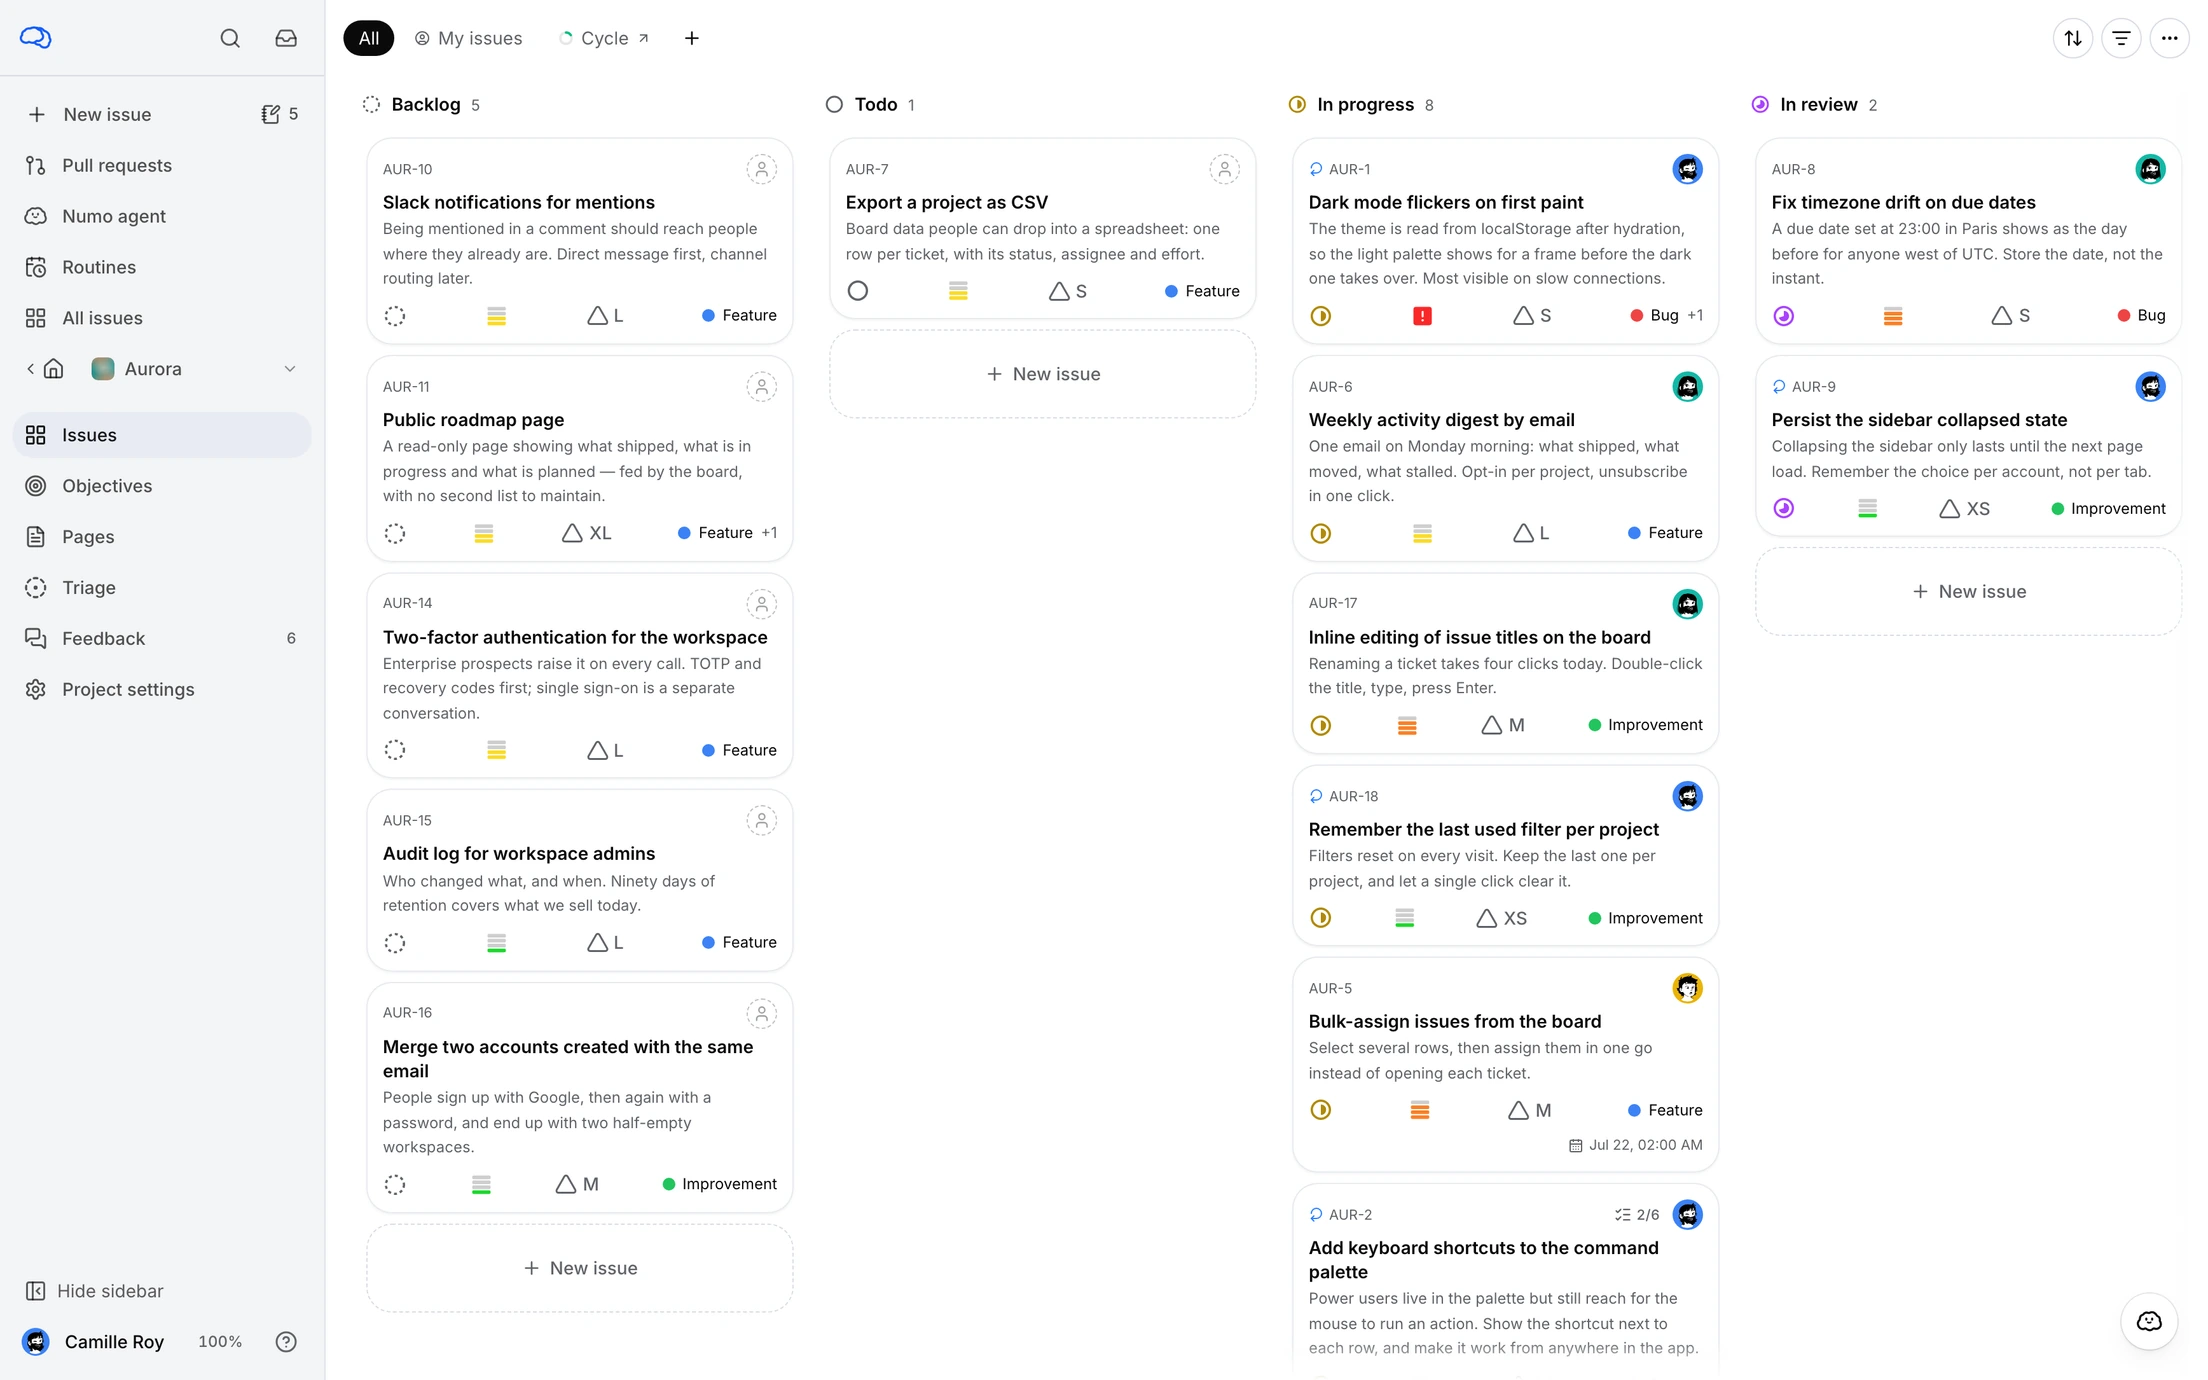Open unassigned assignee picker on AUR-10
This screenshot has width=2208, height=1380.
point(762,169)
